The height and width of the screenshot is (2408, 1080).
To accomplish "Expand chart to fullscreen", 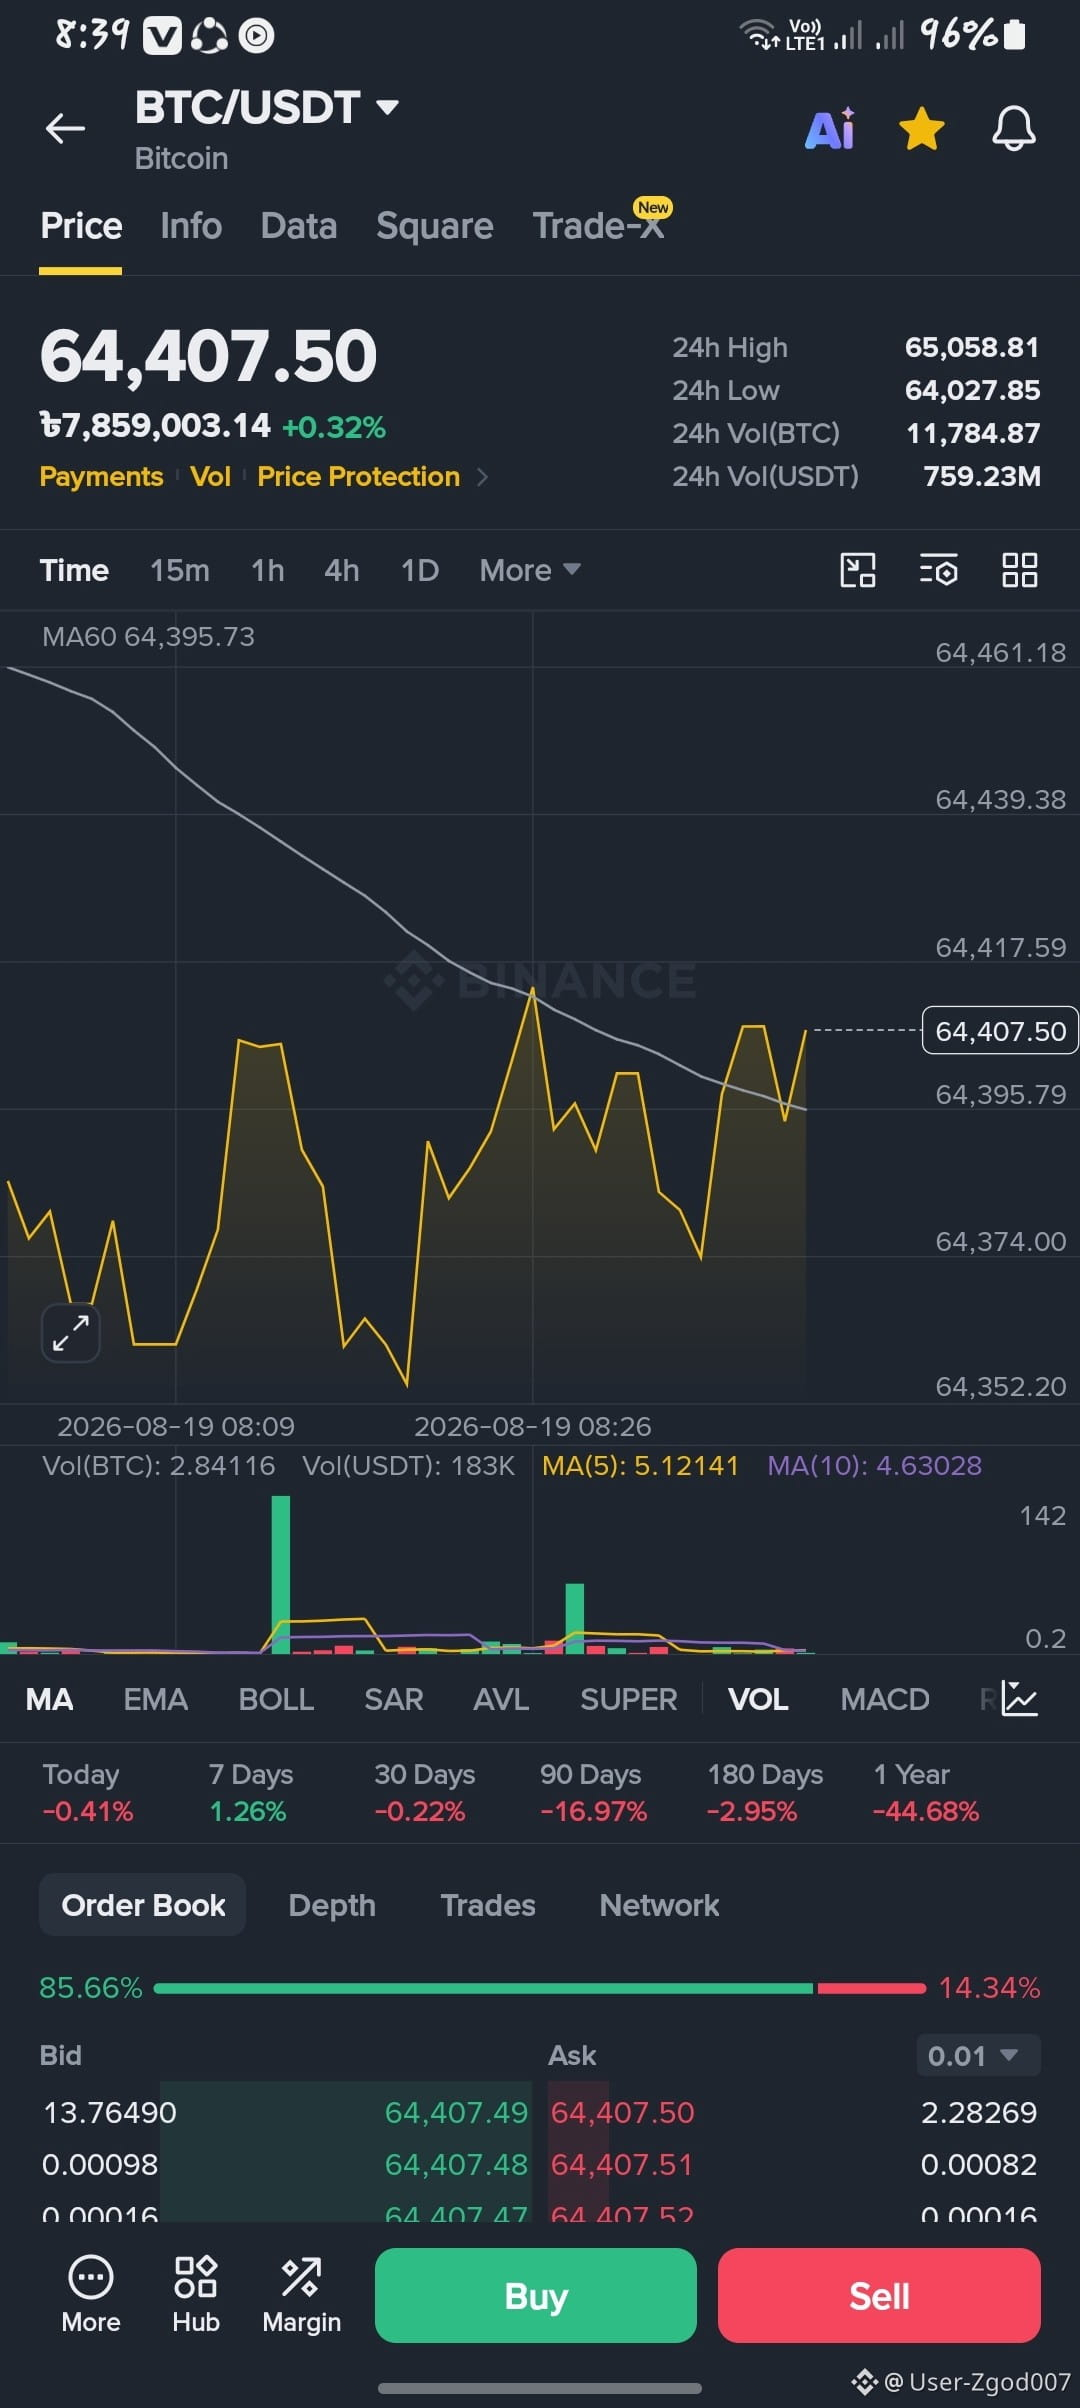I will tap(71, 1333).
